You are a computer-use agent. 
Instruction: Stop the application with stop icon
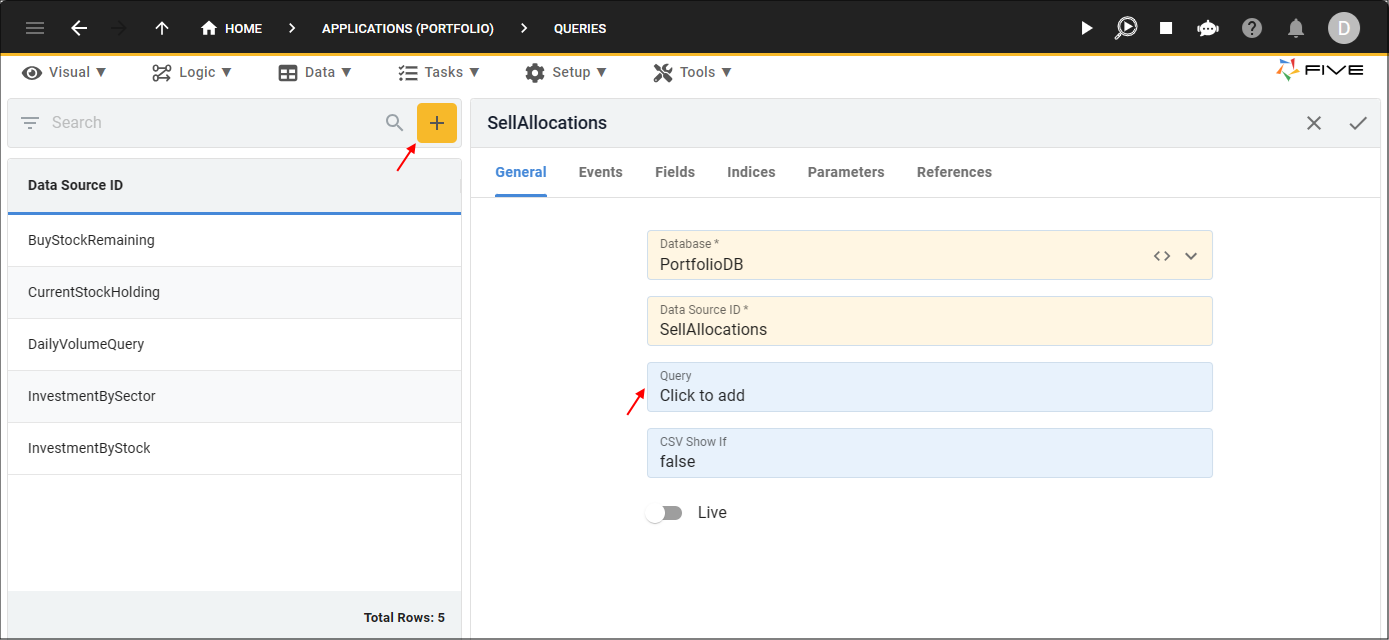1166,28
